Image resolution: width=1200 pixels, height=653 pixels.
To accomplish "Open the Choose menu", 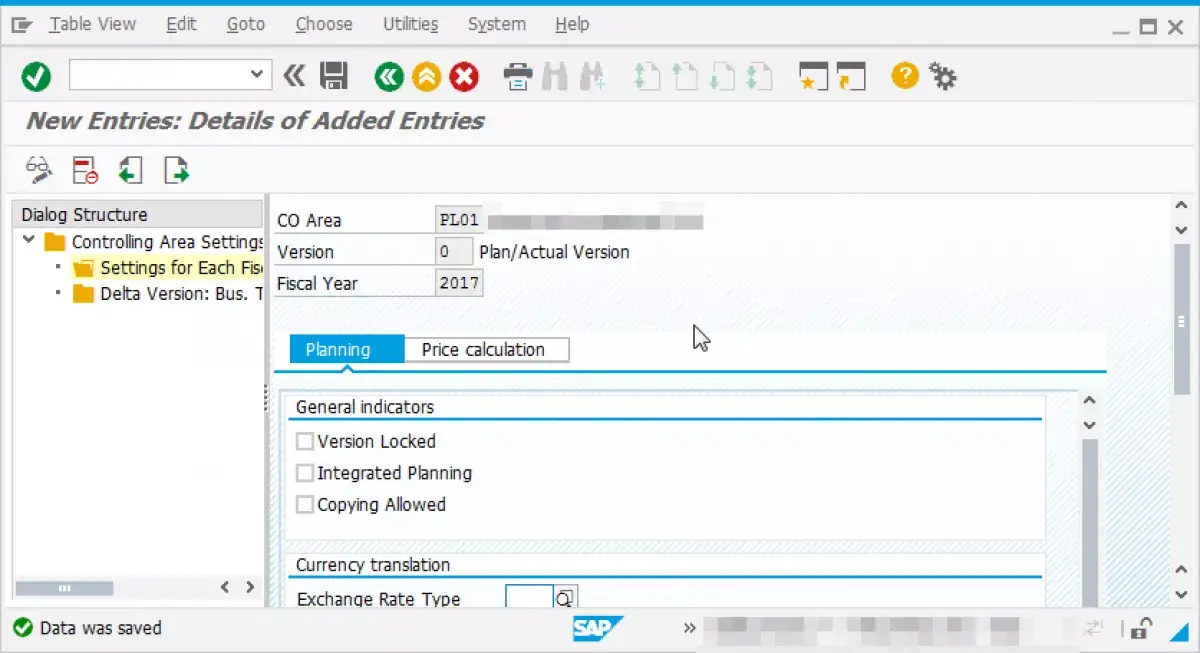I will tap(324, 24).
